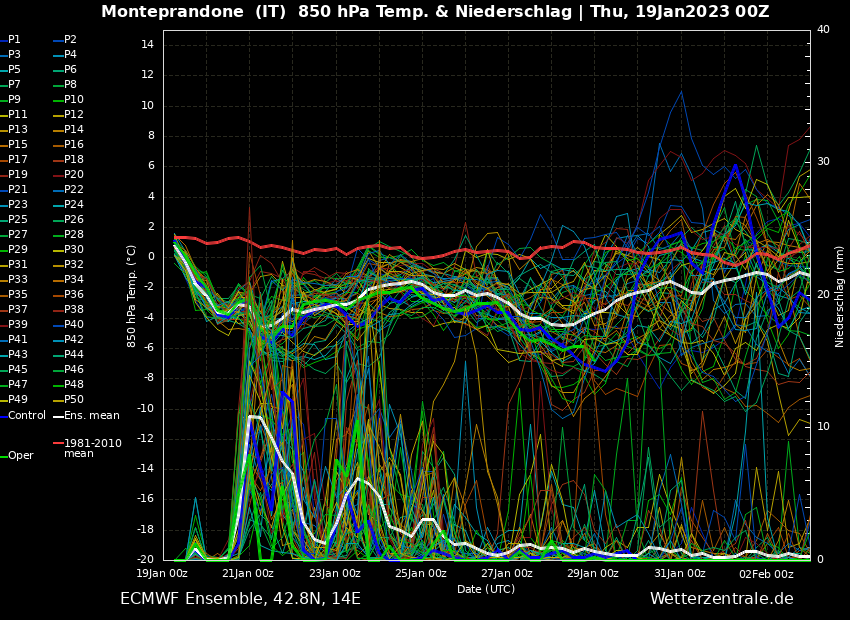Select the P39 legend entry
Image resolution: width=850 pixels, height=620 pixels.
click(17, 325)
